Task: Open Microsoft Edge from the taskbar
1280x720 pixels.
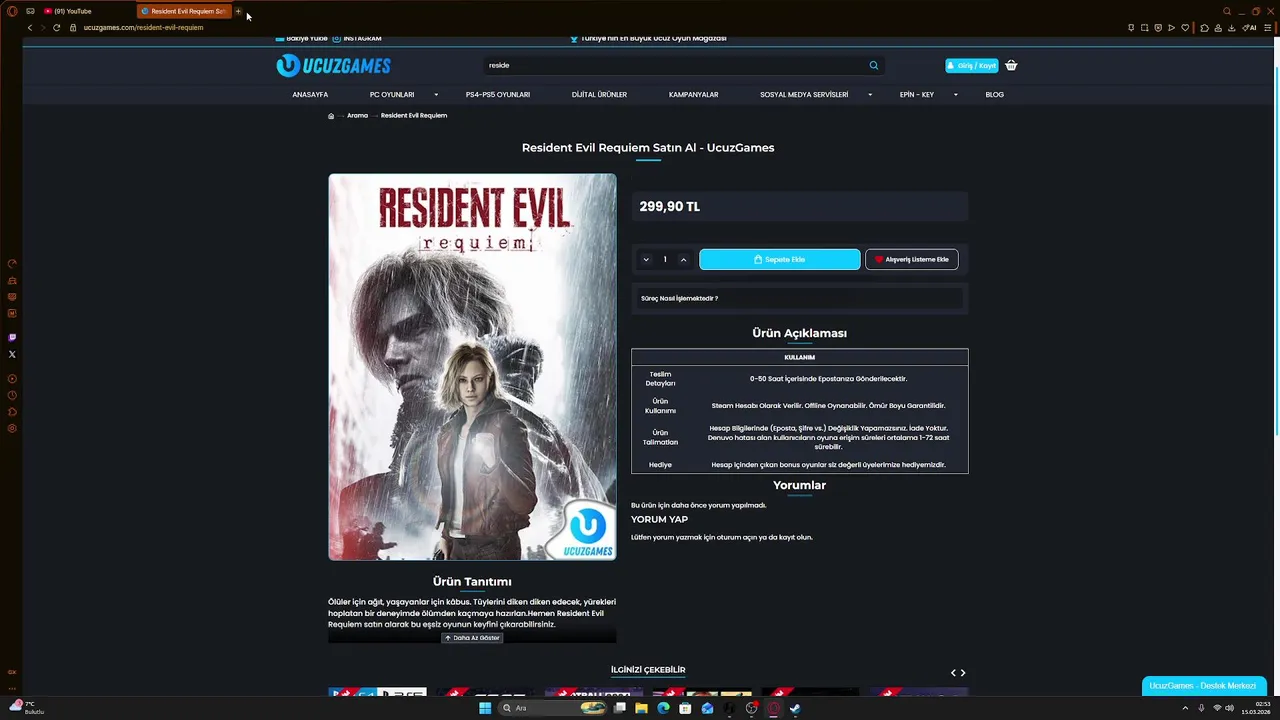Action: click(663, 708)
